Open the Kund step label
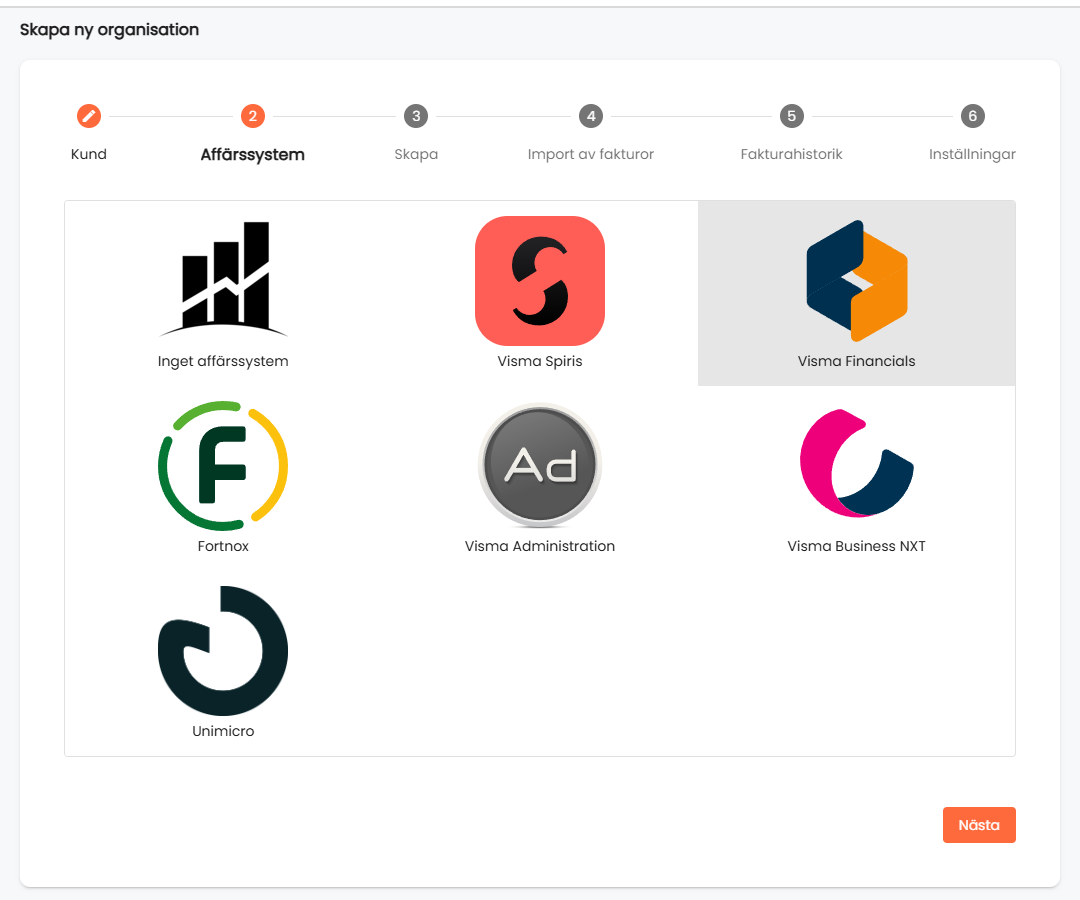The image size is (1080, 900). [x=89, y=154]
